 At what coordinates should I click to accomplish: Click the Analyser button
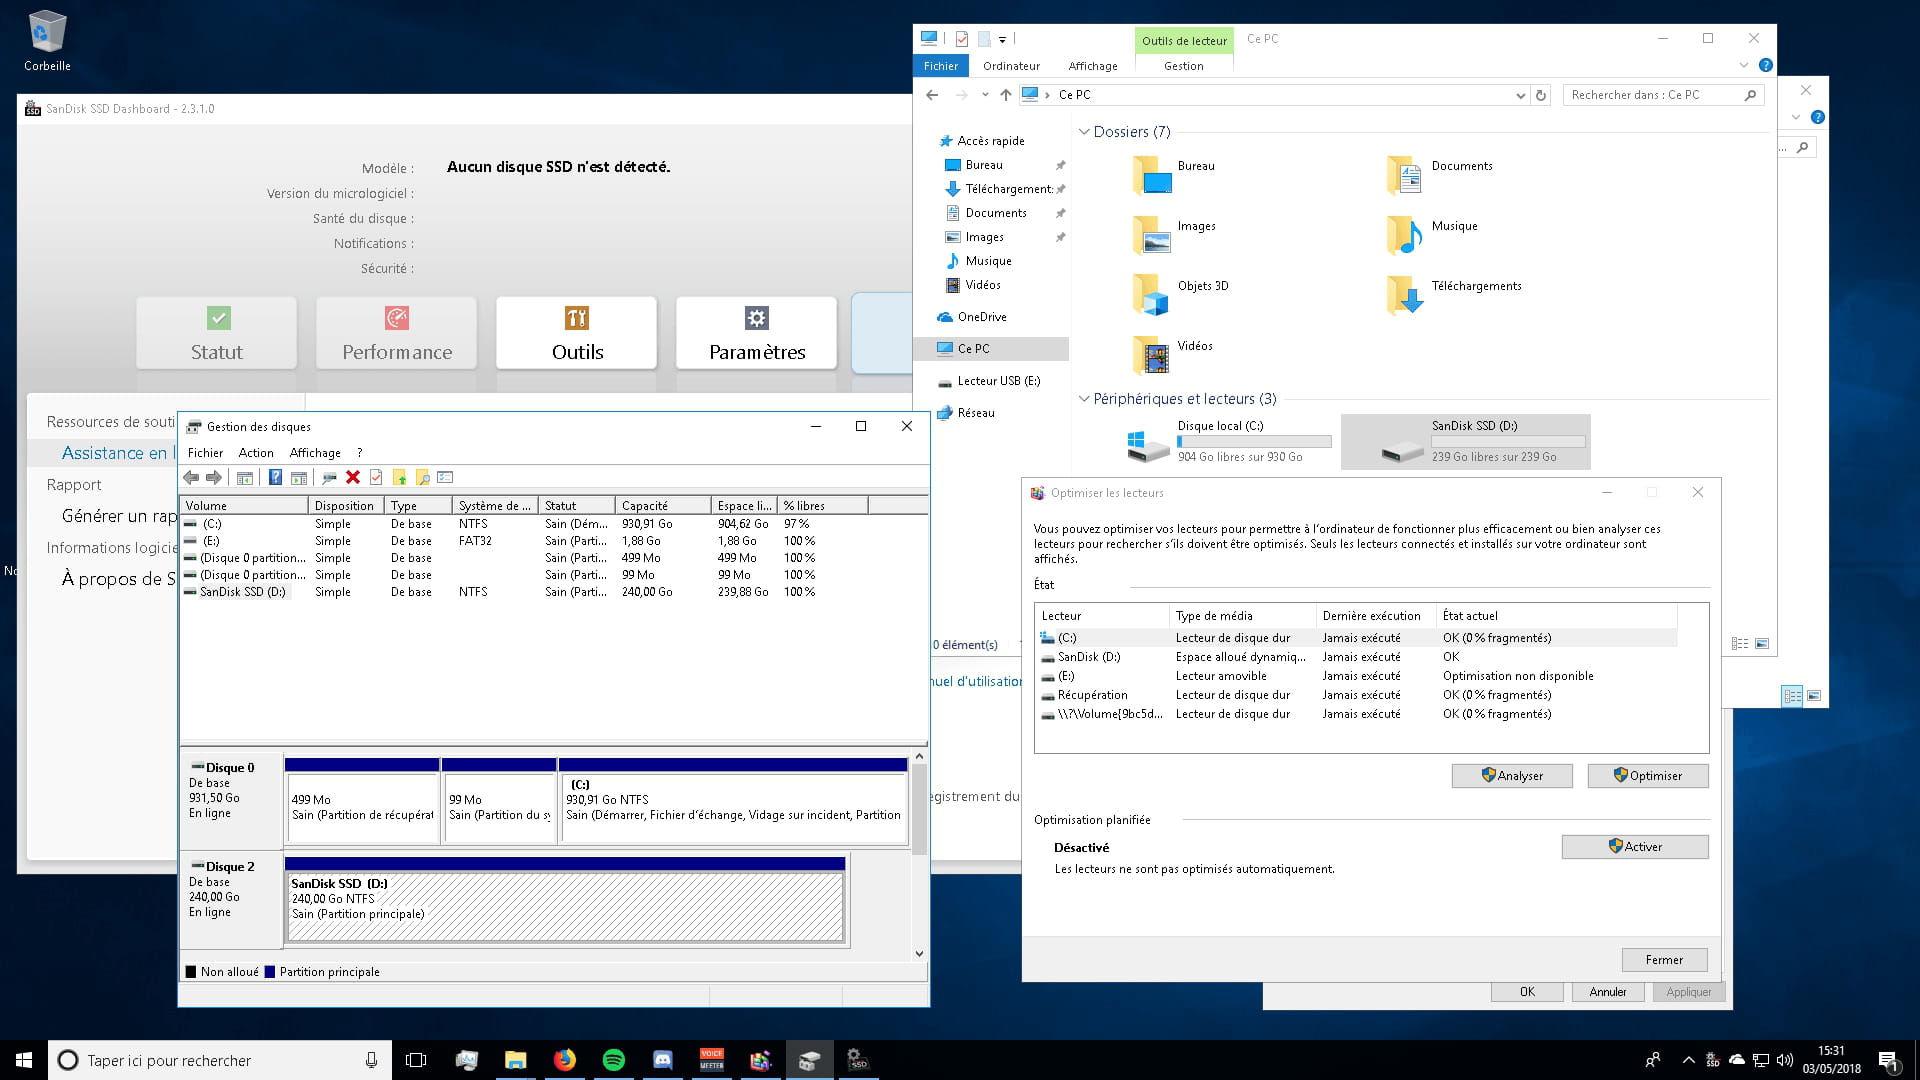click(x=1512, y=776)
